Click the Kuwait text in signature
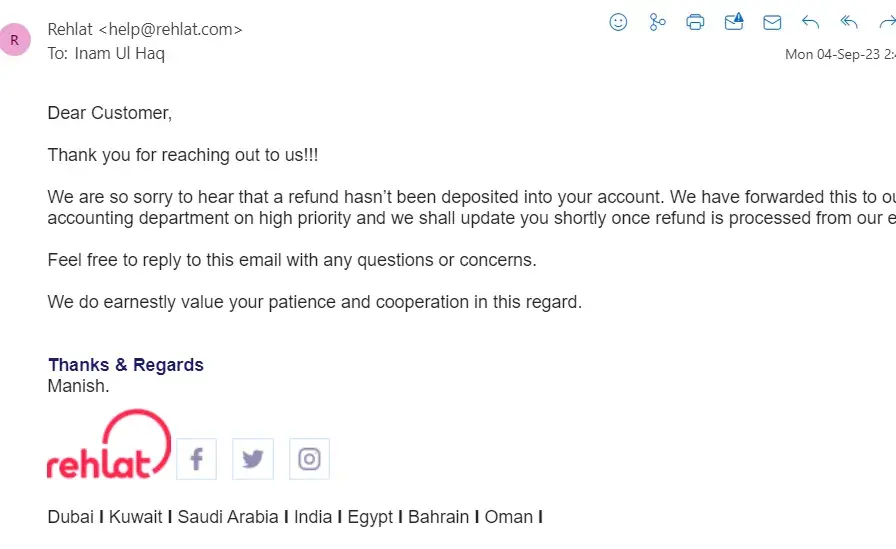The width and height of the screenshot is (896, 549). [x=135, y=517]
